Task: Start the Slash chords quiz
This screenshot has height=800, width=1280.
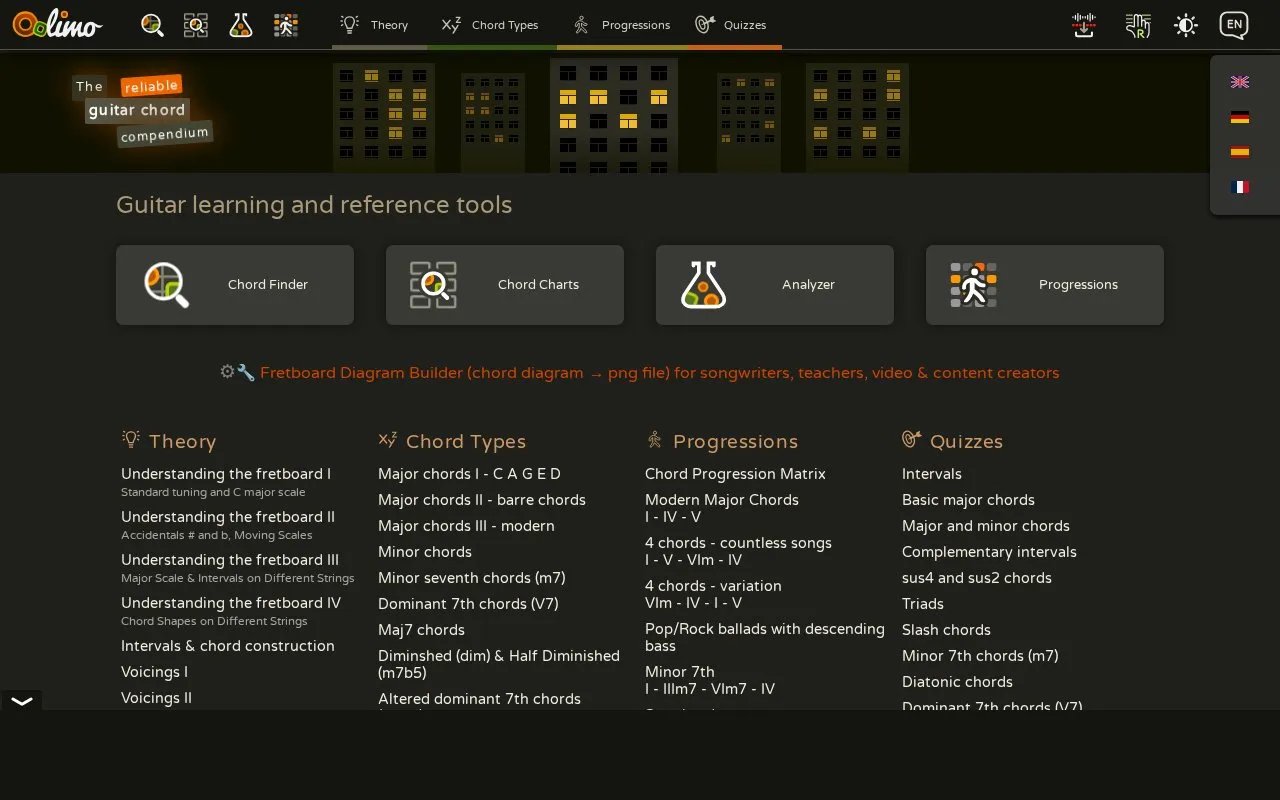Action: [x=946, y=630]
